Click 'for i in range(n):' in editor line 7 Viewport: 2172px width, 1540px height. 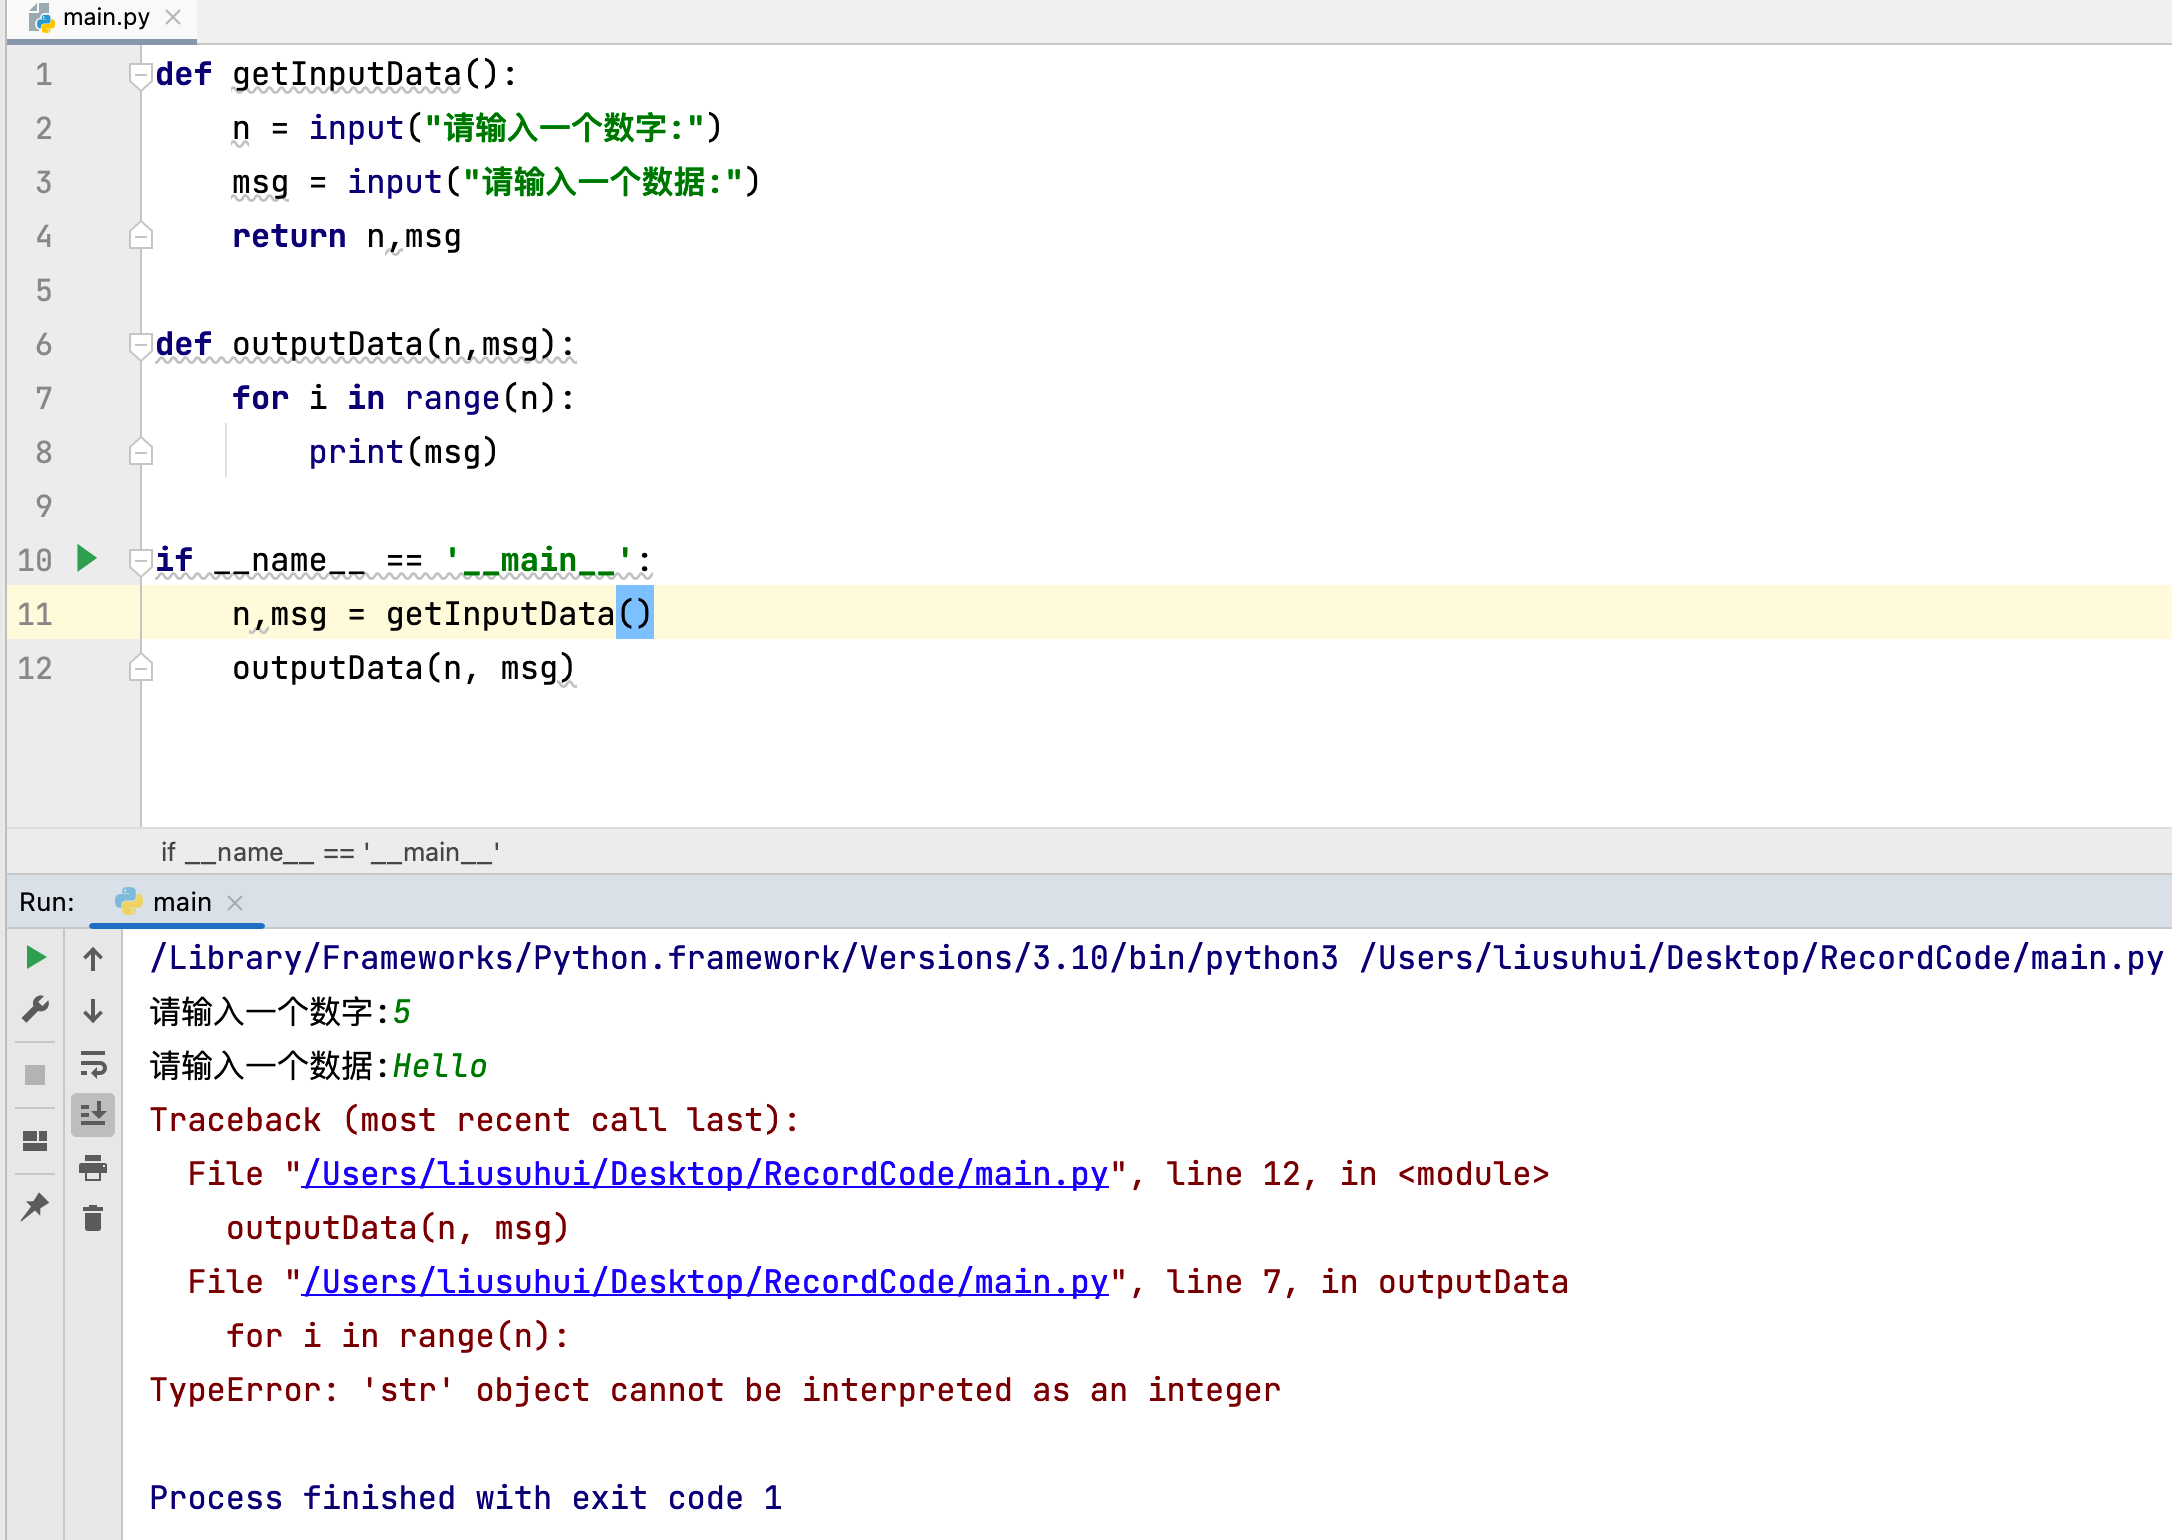click(404, 399)
